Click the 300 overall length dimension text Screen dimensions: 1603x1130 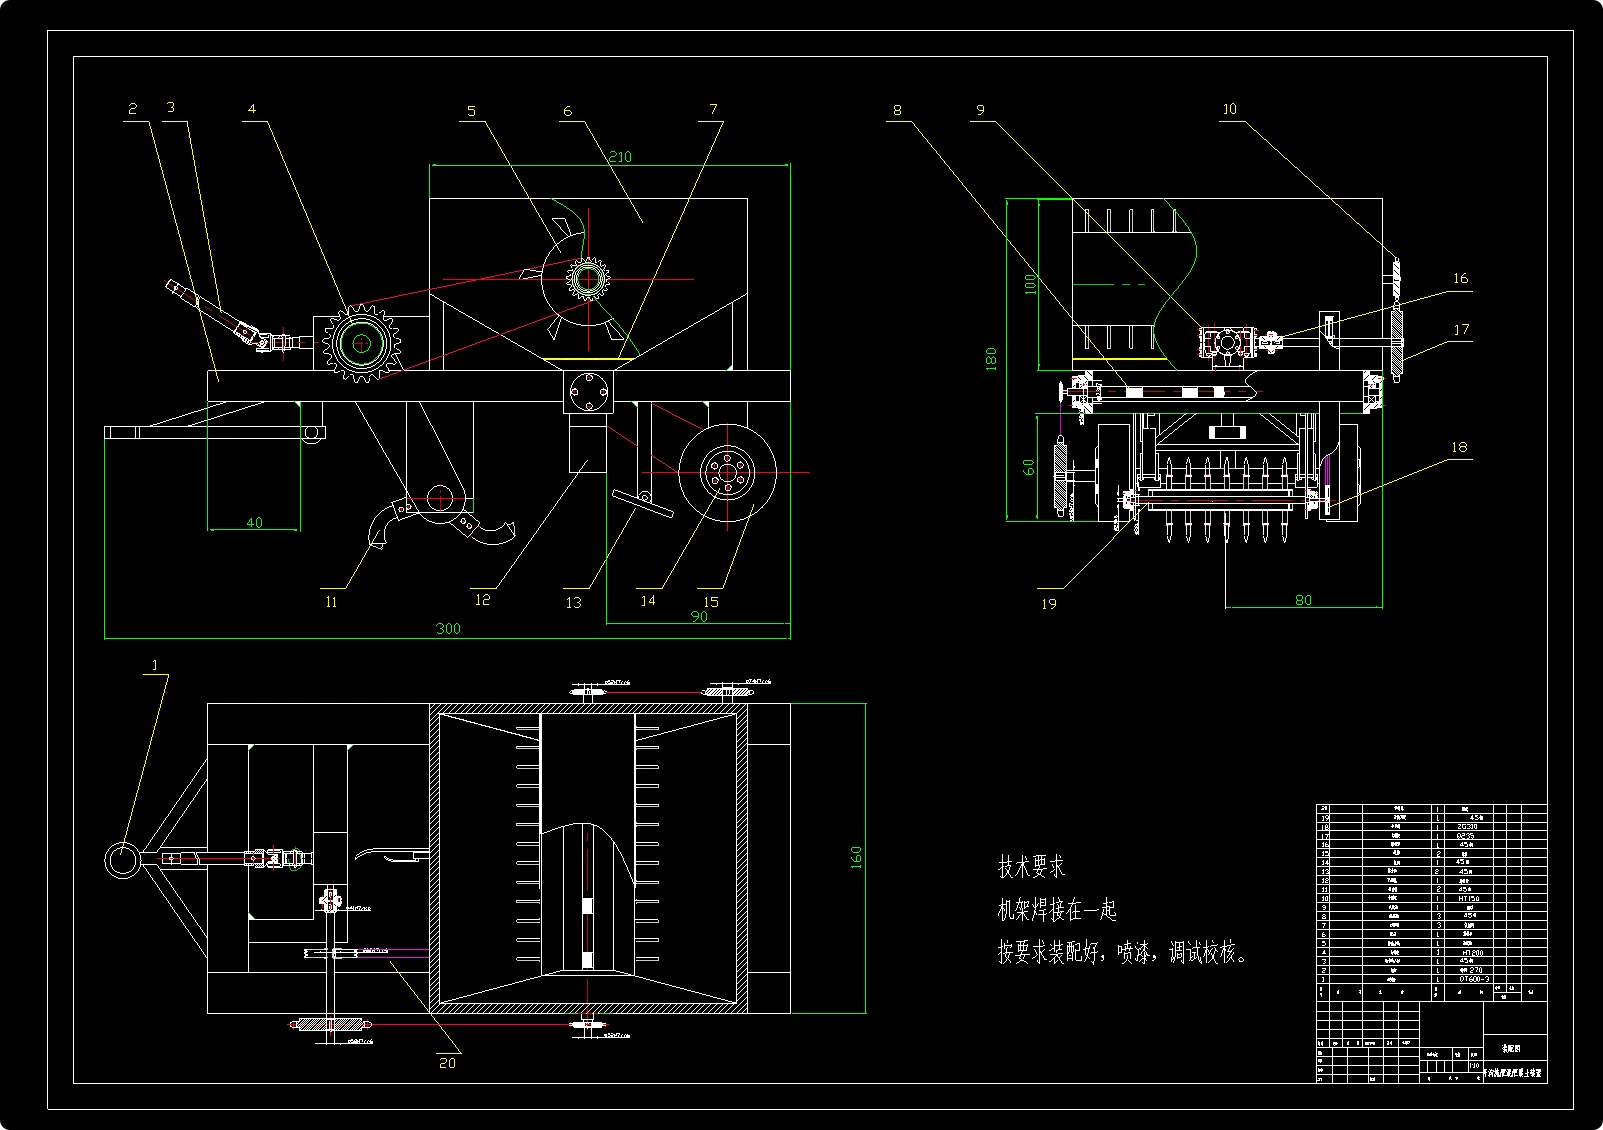click(x=448, y=628)
